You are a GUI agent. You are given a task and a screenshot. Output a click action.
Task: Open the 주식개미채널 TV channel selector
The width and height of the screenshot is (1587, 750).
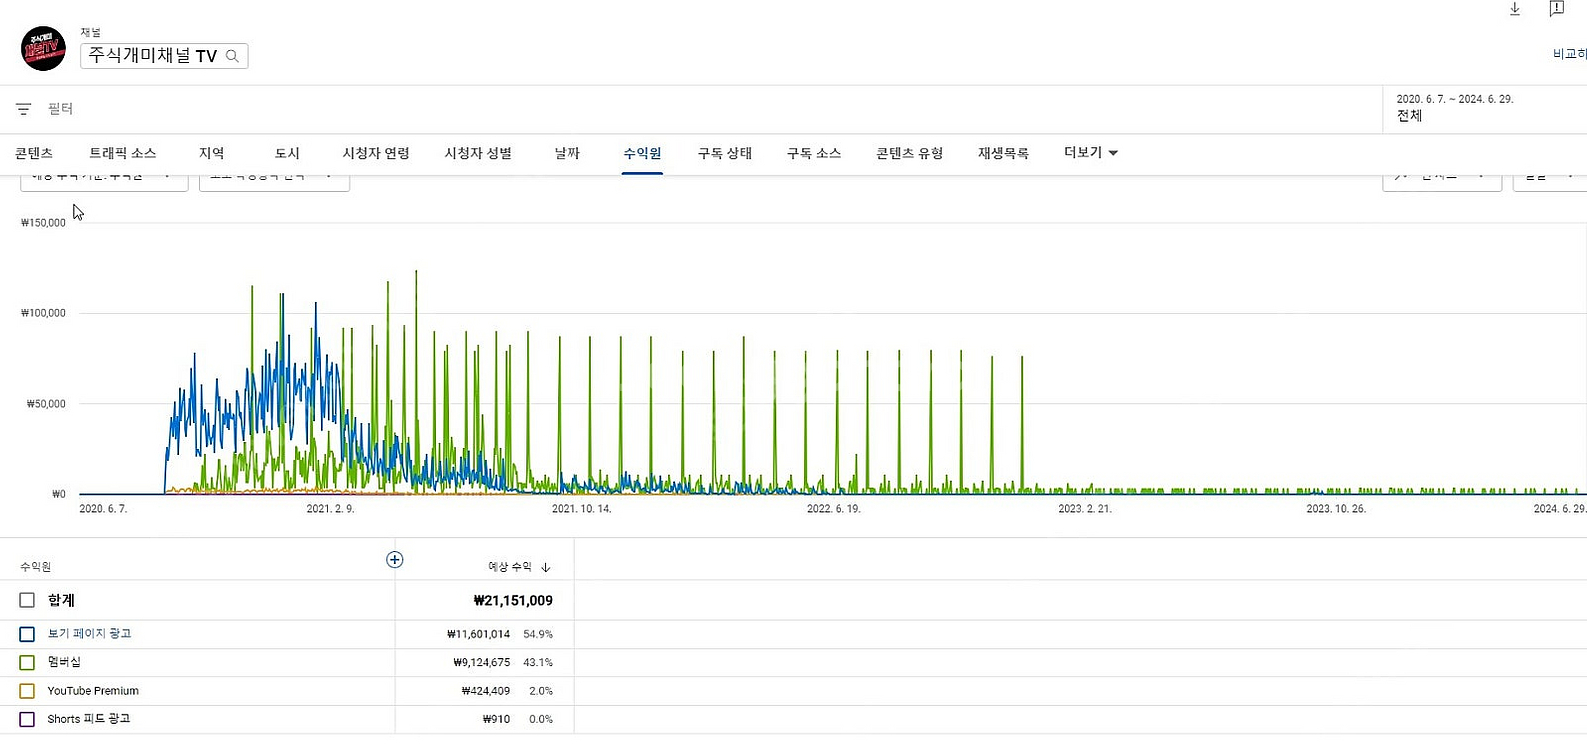[152, 56]
